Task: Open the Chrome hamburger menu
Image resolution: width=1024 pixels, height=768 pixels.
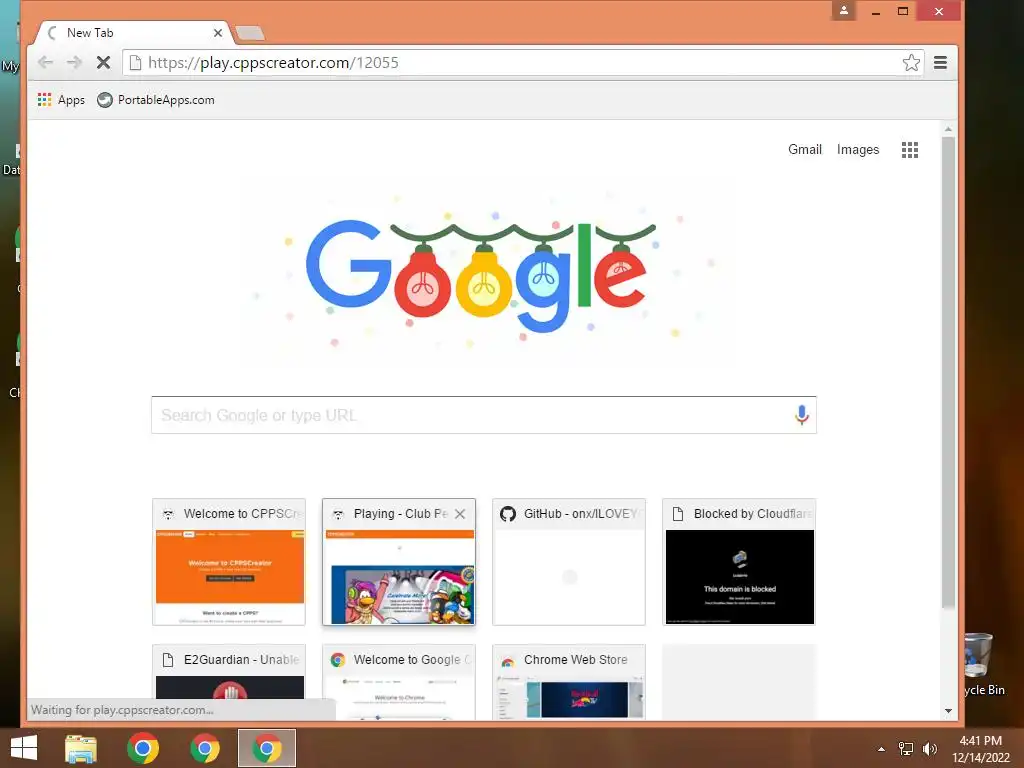Action: [x=940, y=63]
